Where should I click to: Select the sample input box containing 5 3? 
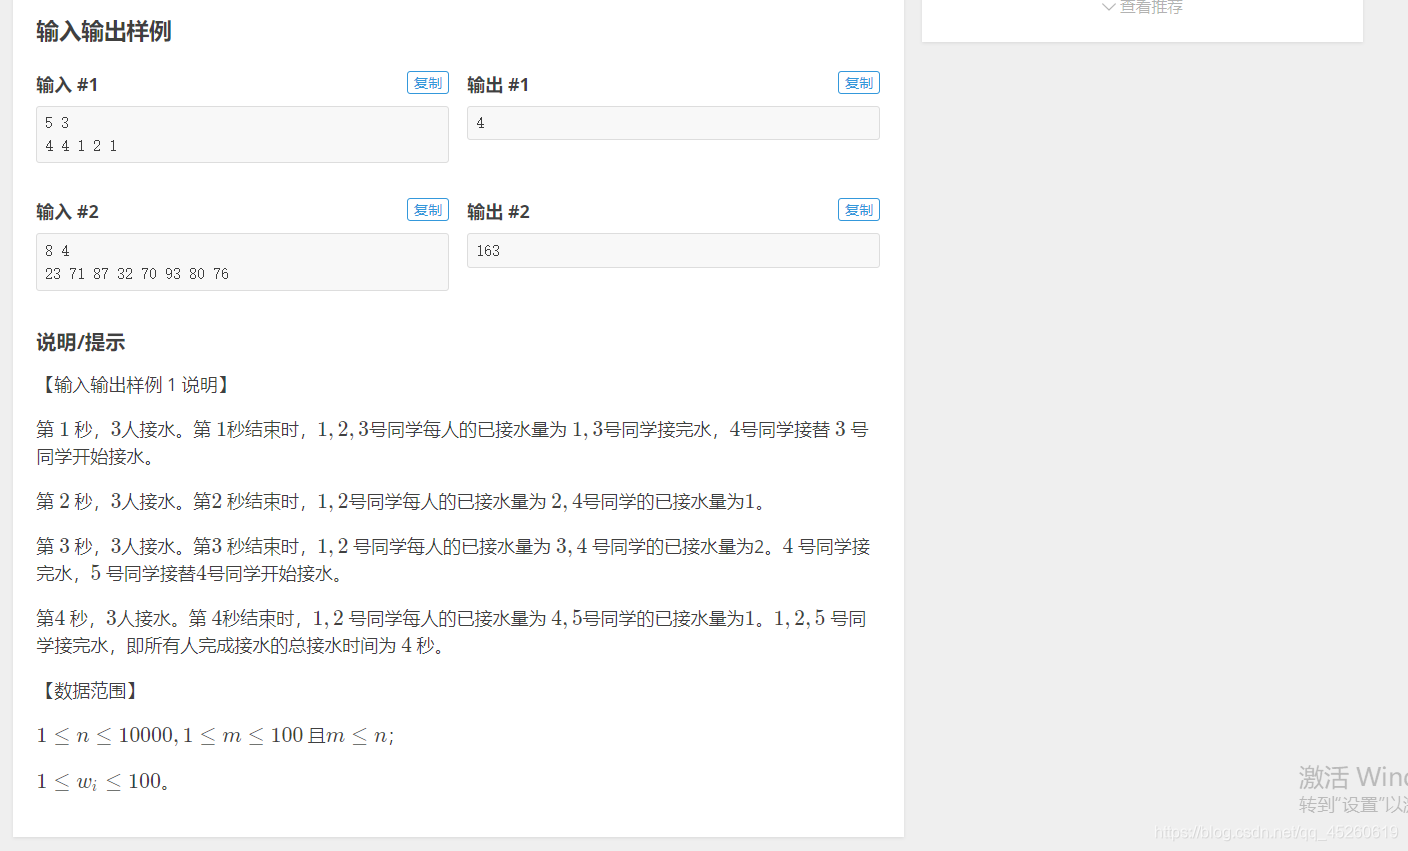pos(242,134)
